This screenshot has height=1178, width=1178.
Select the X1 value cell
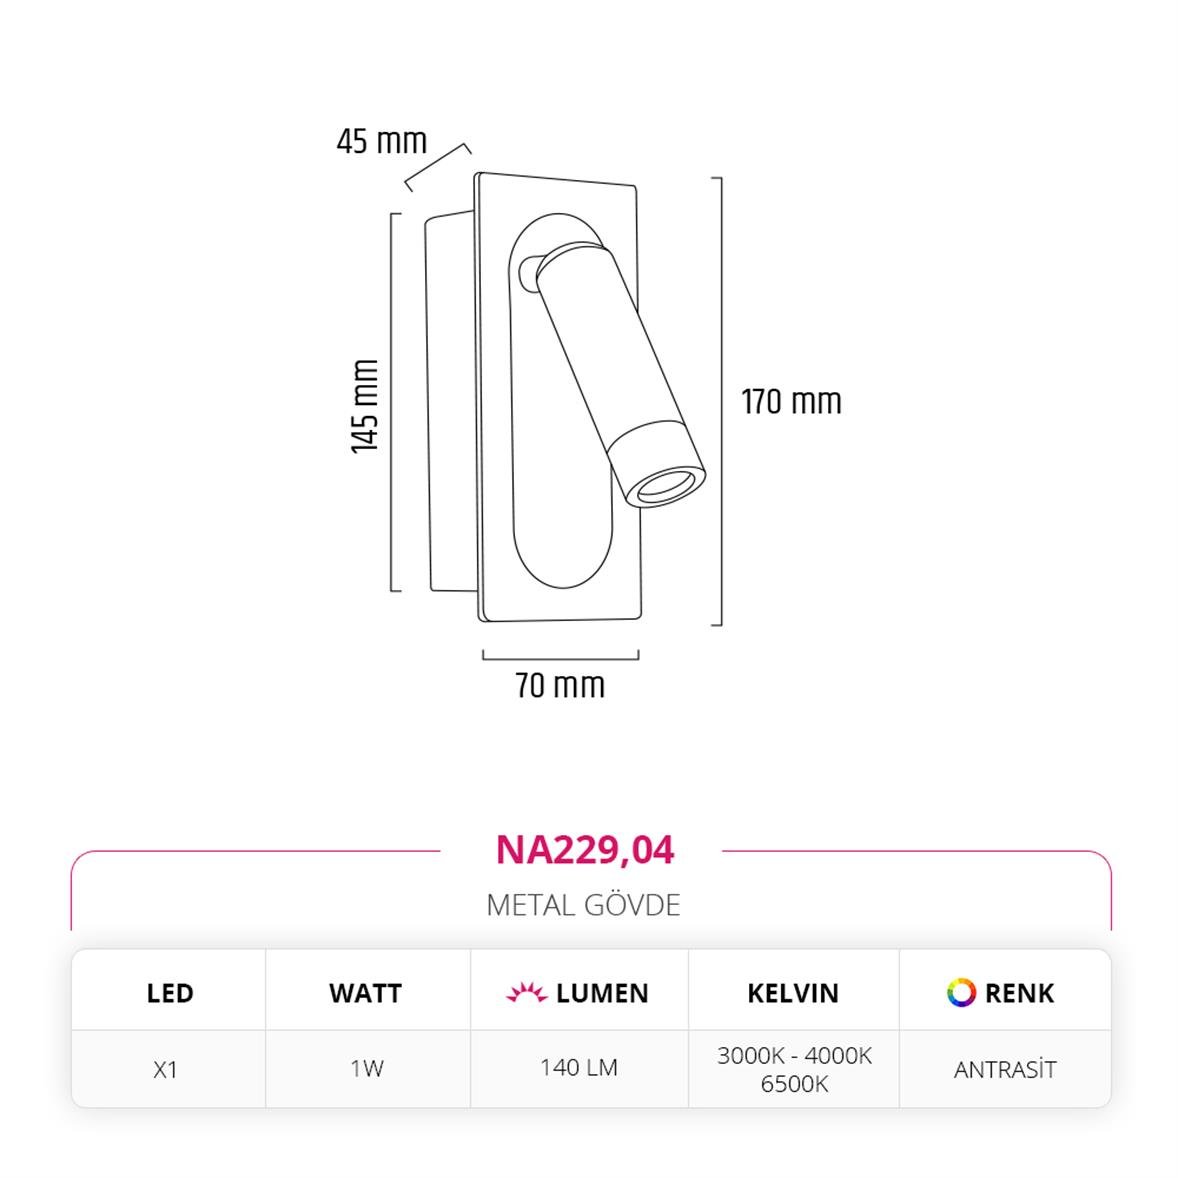tap(166, 1069)
